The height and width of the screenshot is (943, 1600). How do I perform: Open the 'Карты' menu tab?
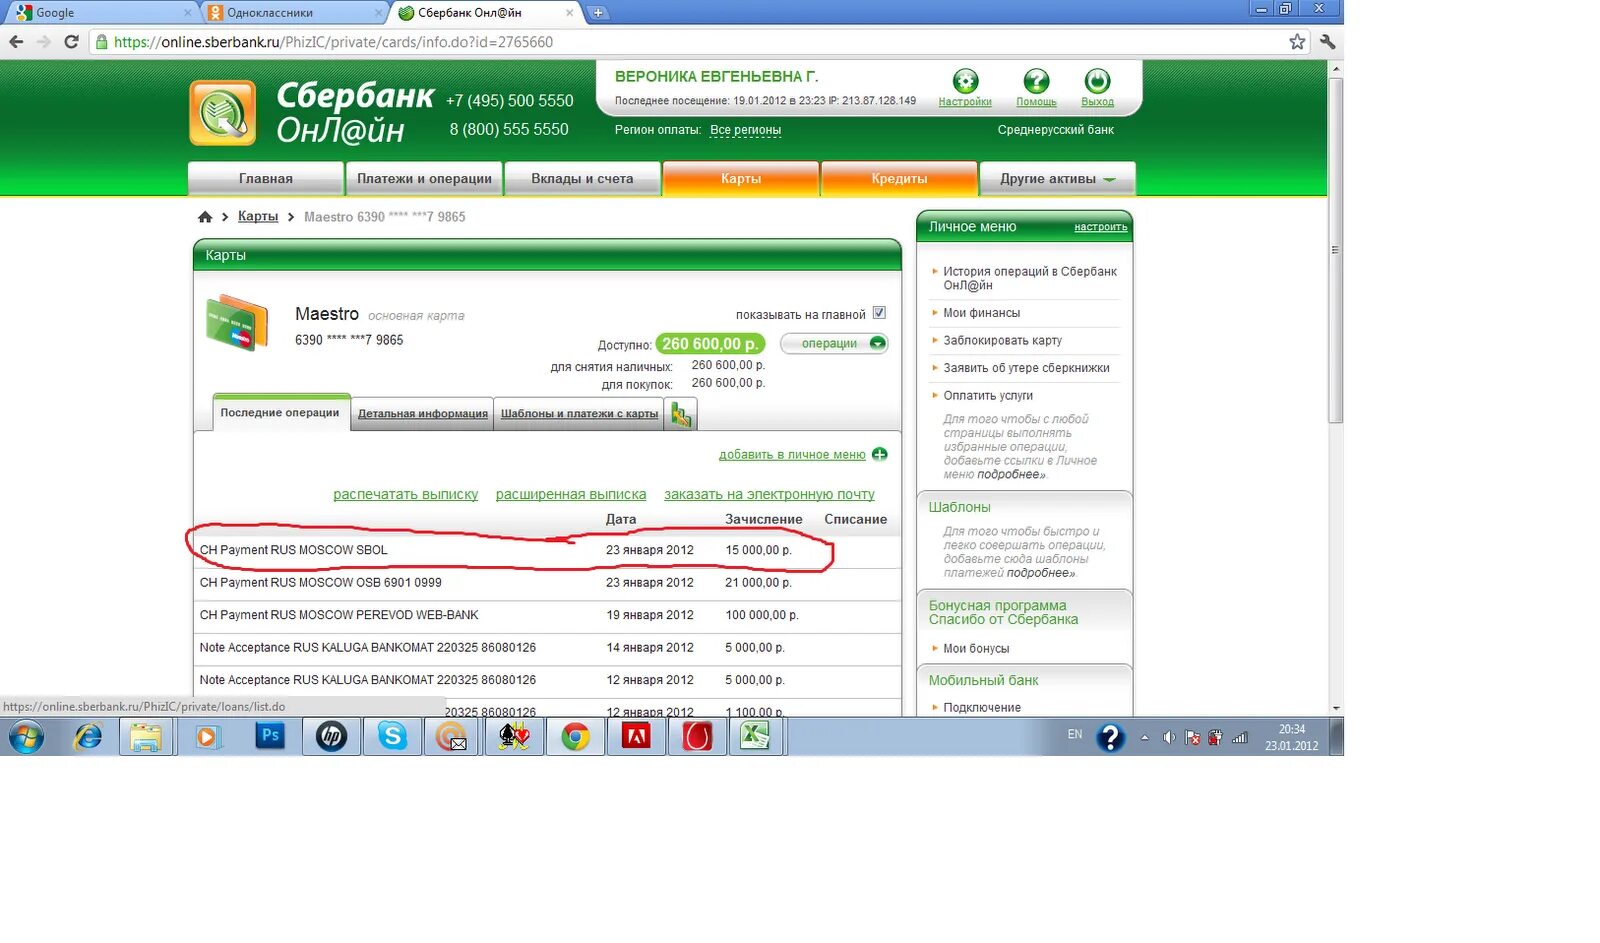click(741, 178)
